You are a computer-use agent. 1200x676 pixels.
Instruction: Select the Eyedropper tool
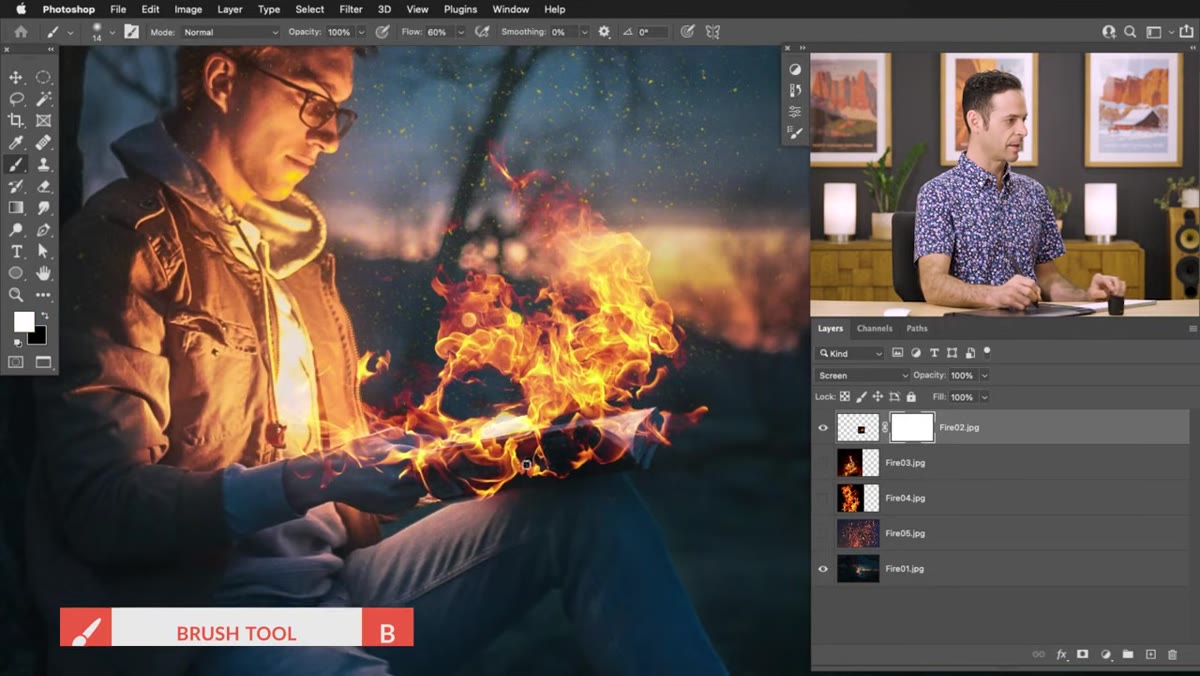[x=16, y=143]
